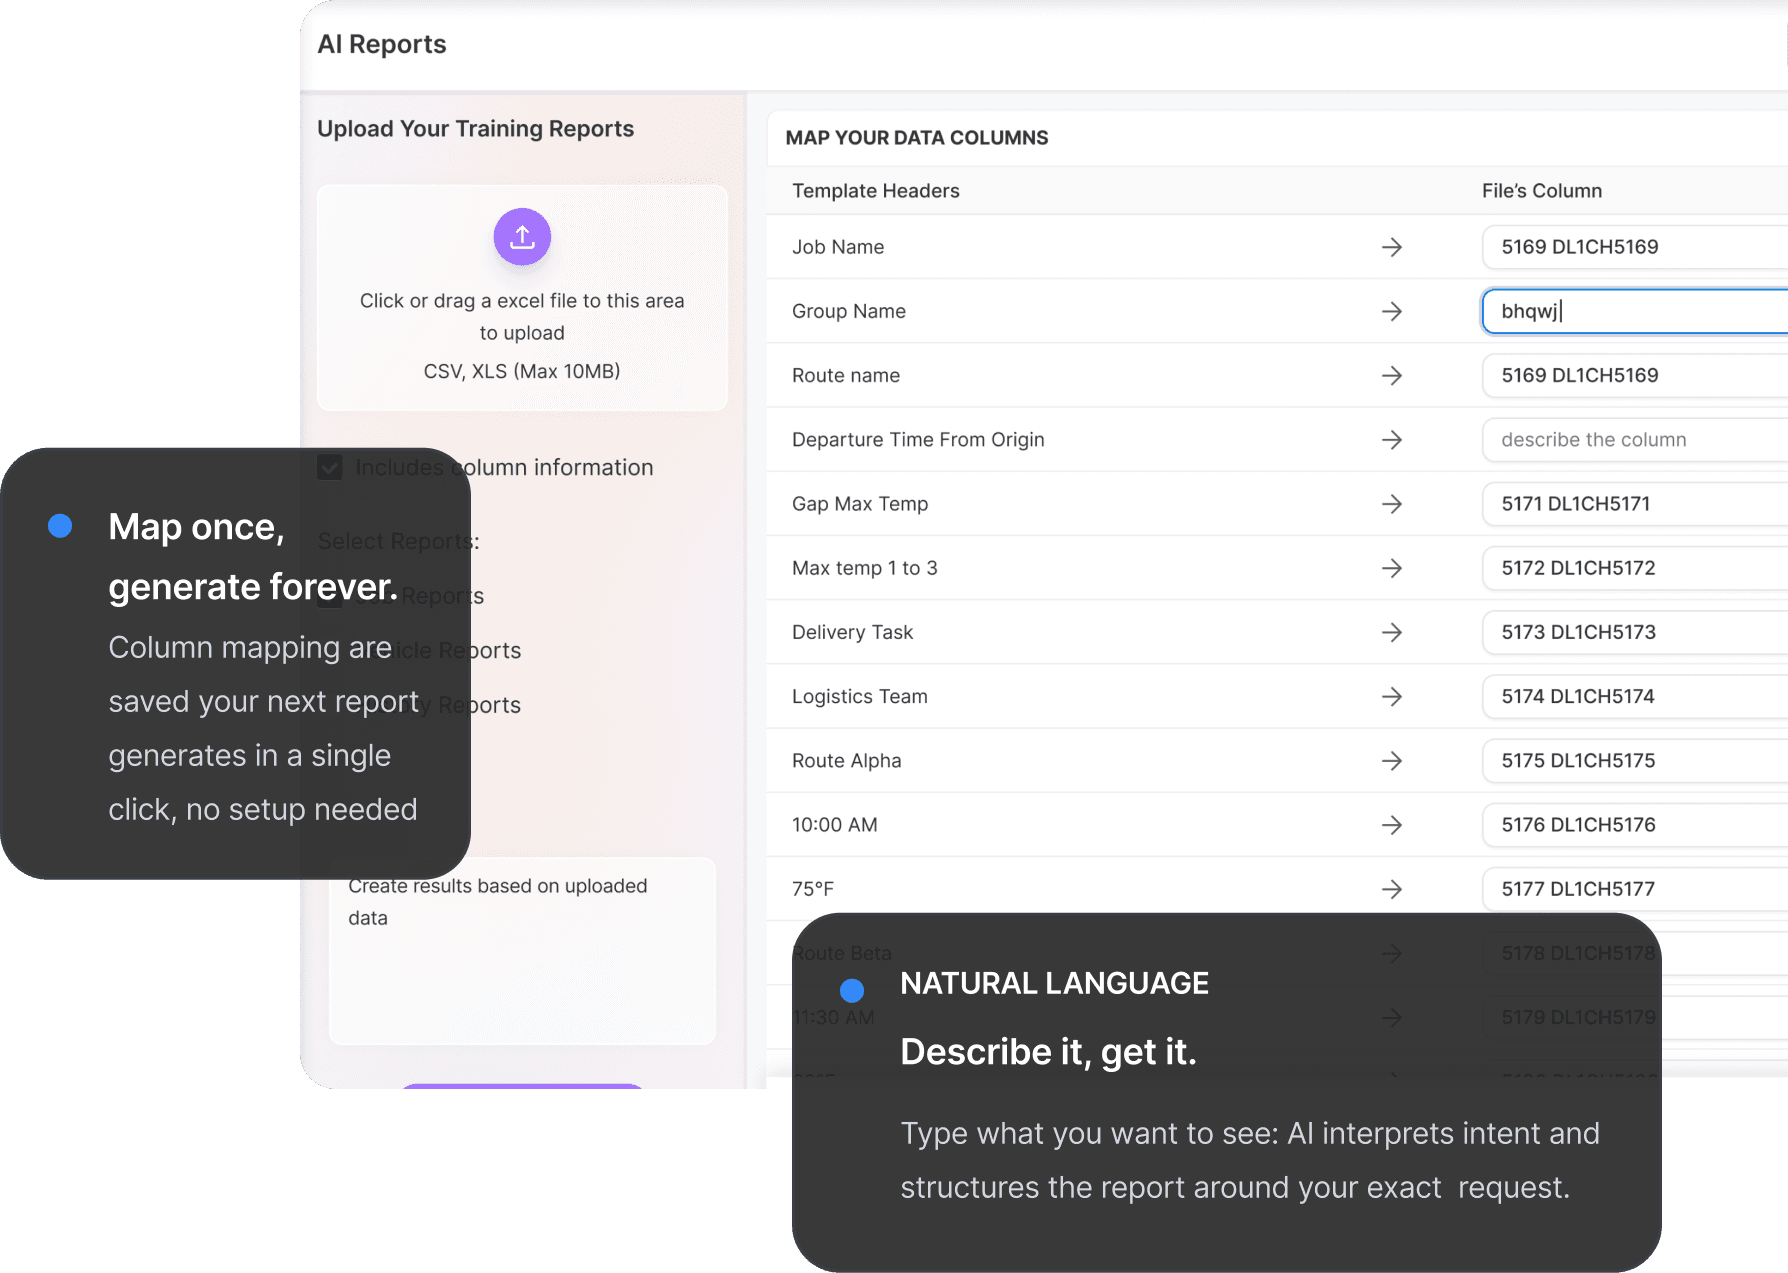Click the purple upload icon

[522, 237]
